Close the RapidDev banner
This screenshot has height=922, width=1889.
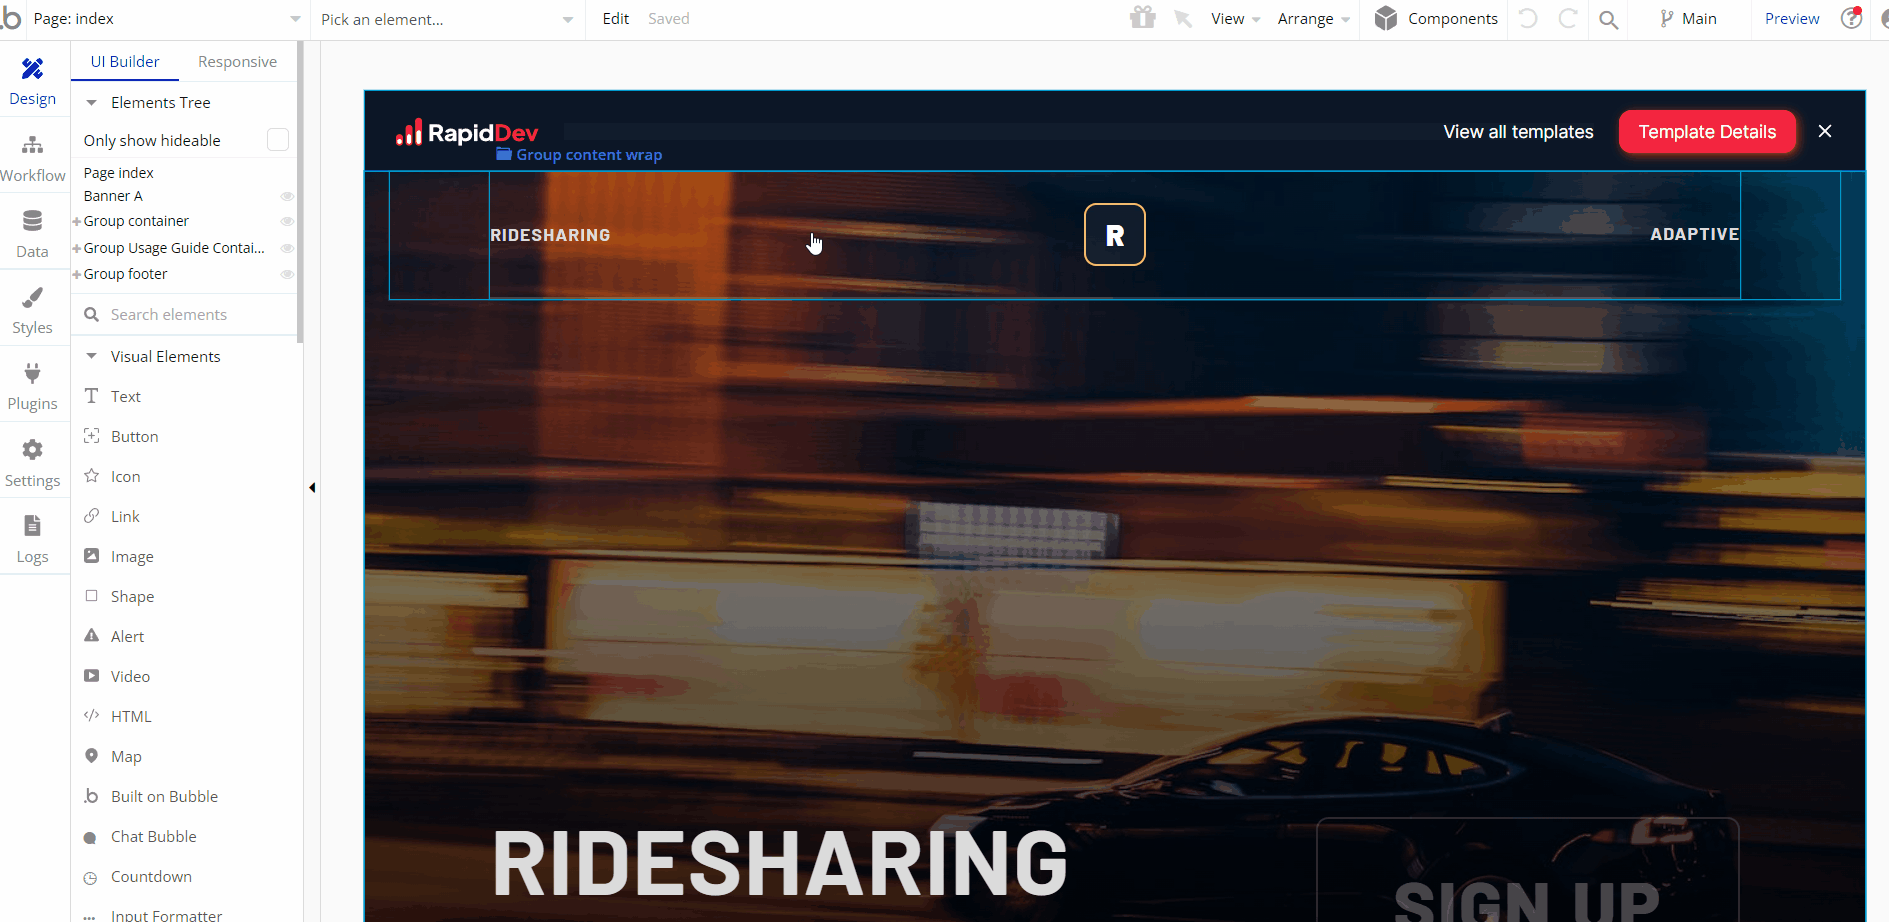pos(1825,131)
